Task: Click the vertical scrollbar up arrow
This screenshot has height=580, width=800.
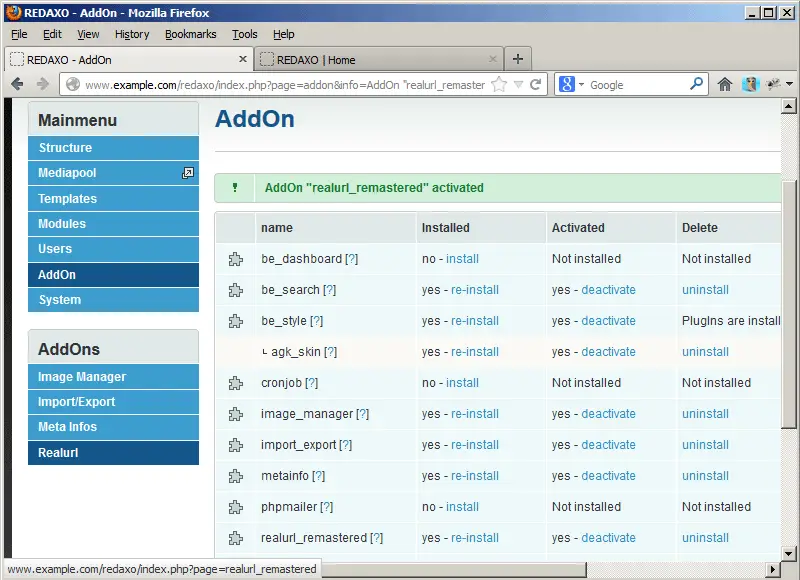Action: (788, 106)
